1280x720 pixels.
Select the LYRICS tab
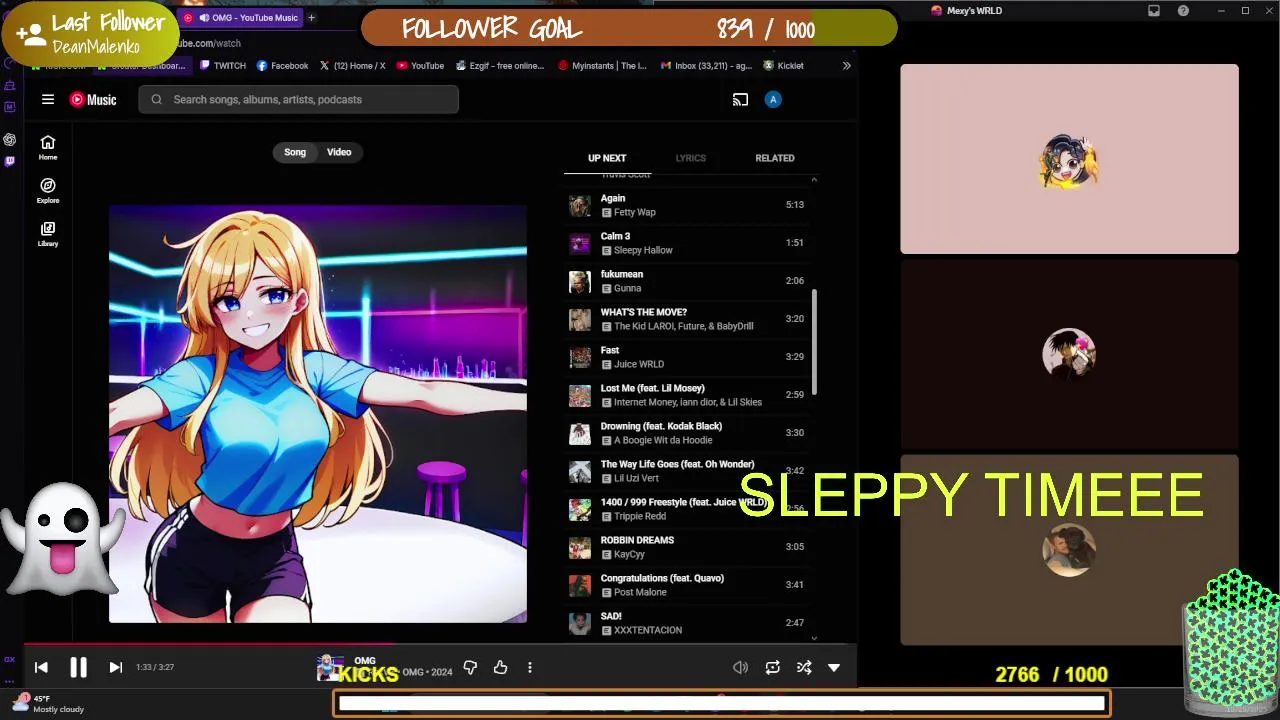click(690, 158)
